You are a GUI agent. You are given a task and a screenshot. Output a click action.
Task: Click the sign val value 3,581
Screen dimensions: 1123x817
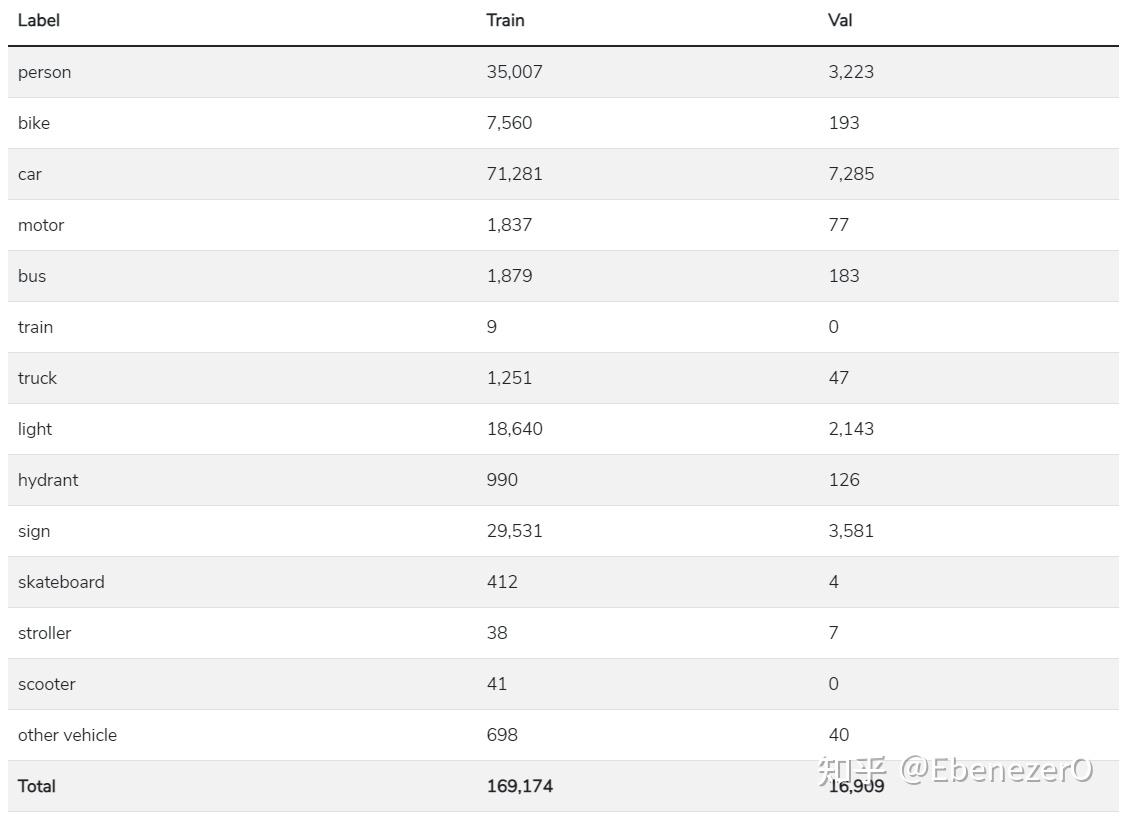pyautogui.click(x=850, y=531)
